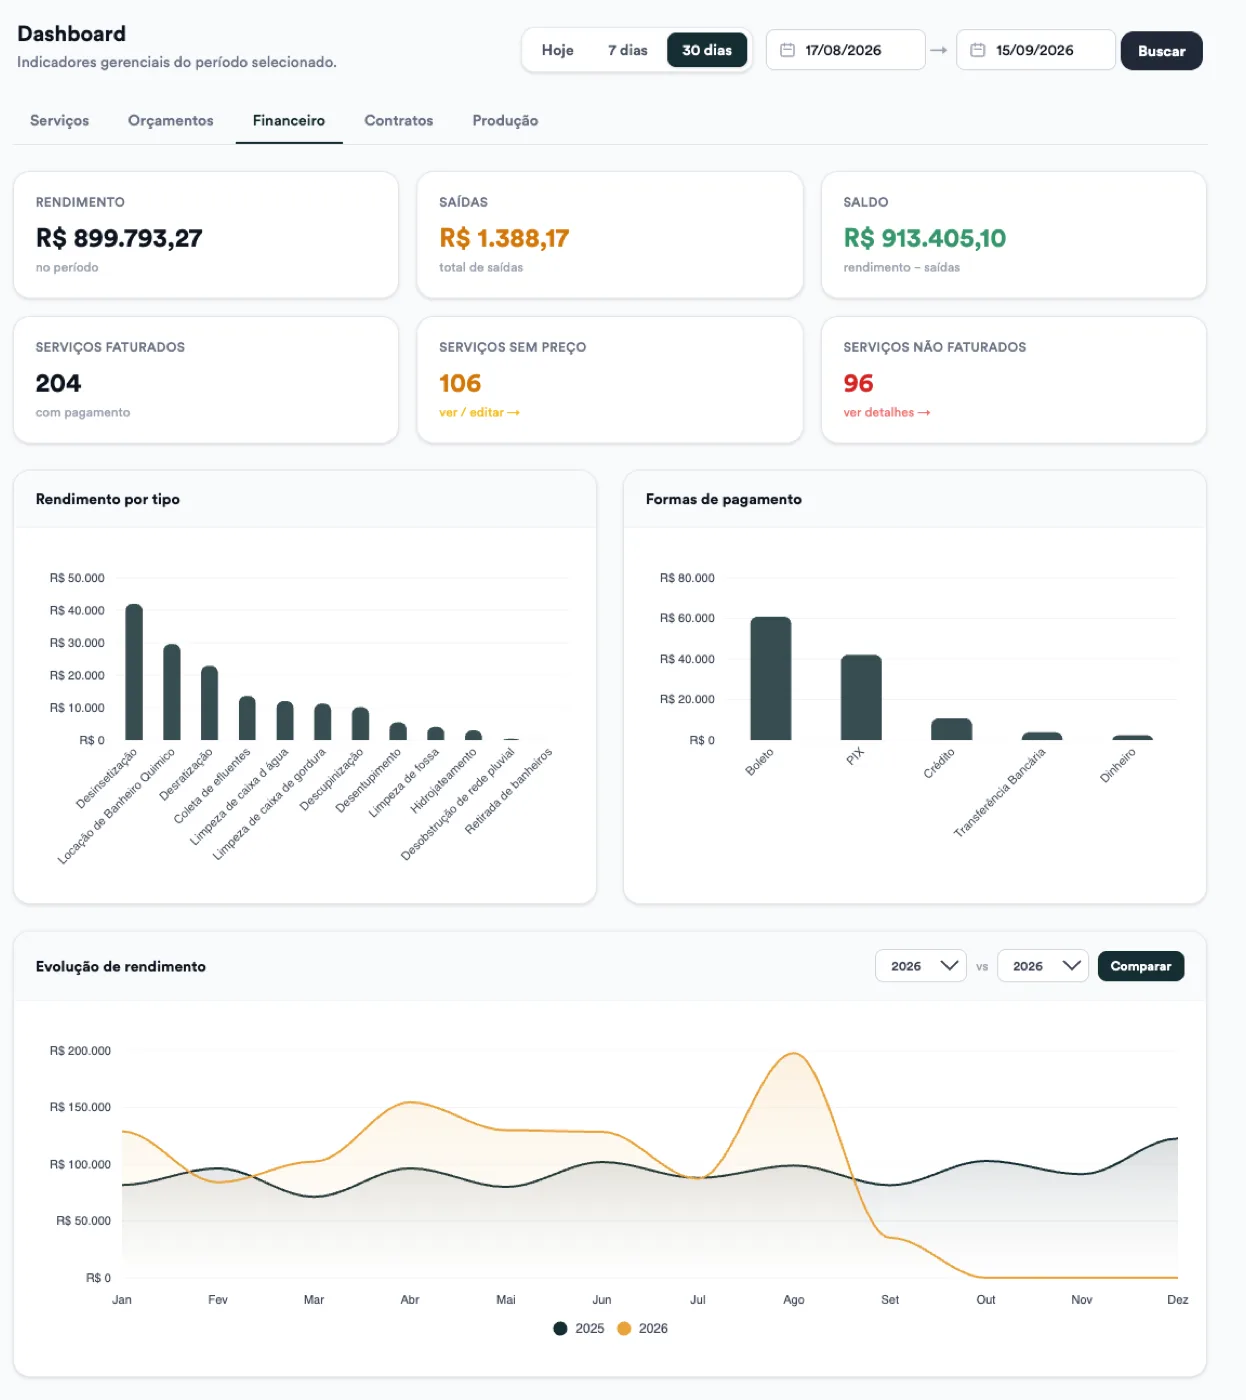
Task: Open the Contratos tab
Action: point(399,120)
